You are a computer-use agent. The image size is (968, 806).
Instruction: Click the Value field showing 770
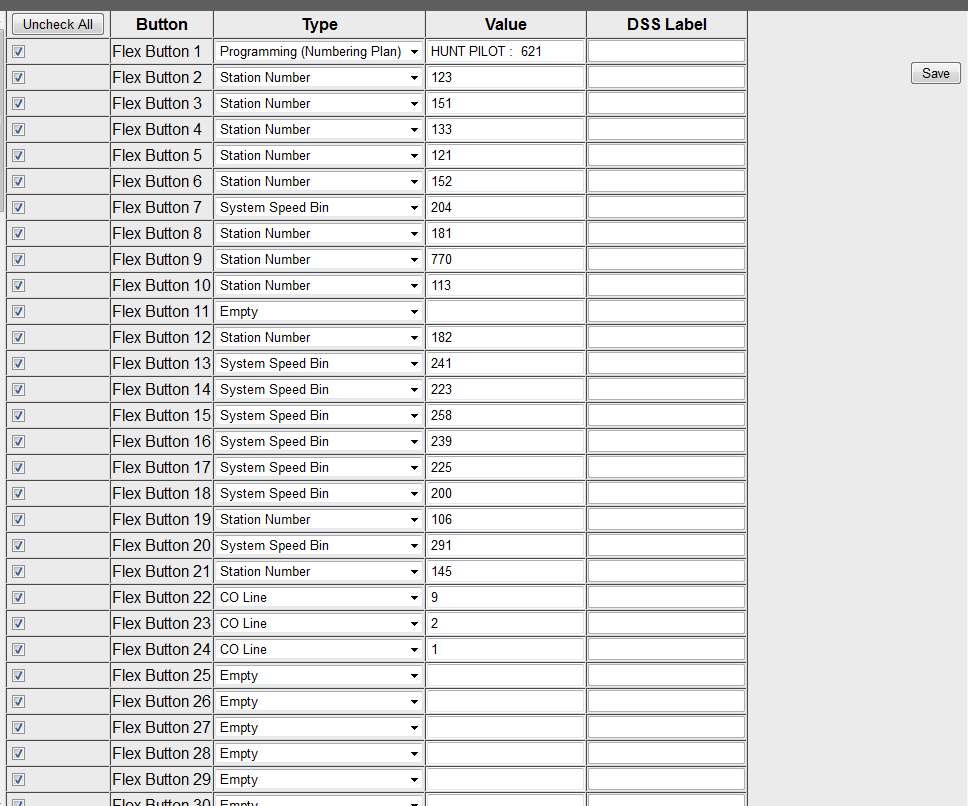coord(505,260)
